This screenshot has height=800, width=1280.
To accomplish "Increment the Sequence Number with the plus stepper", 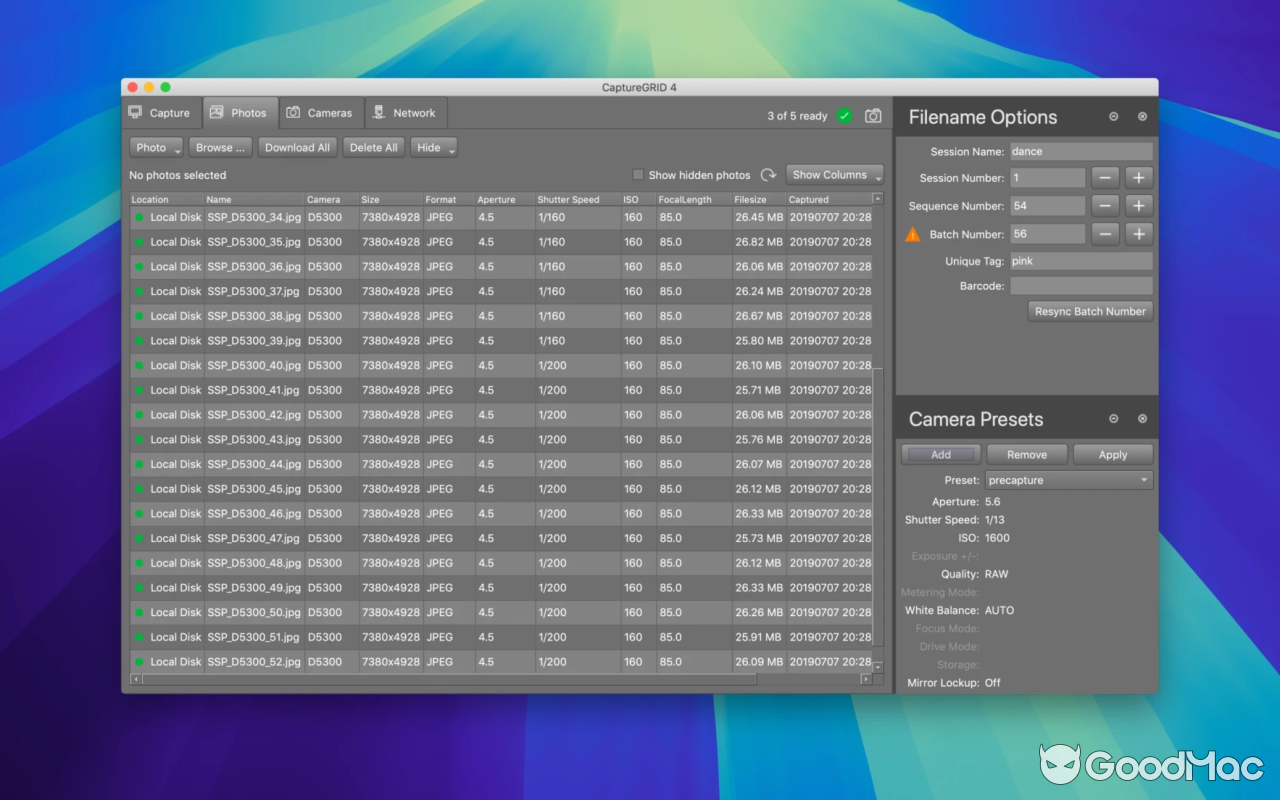I will tap(1141, 205).
